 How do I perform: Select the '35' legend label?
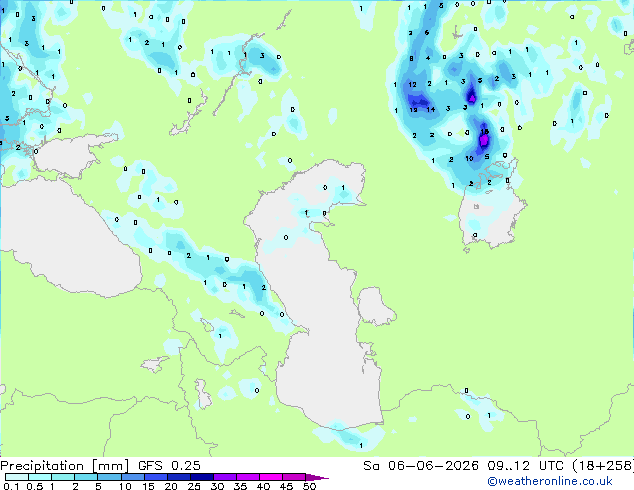[x=240, y=486]
